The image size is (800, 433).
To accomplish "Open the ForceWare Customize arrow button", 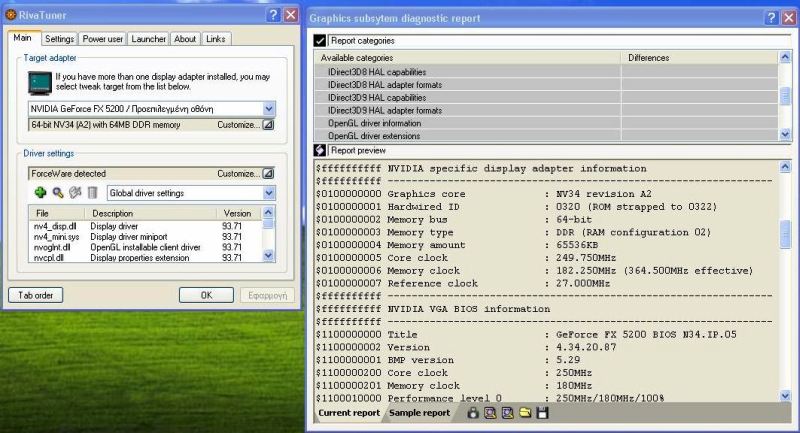I will [x=268, y=173].
